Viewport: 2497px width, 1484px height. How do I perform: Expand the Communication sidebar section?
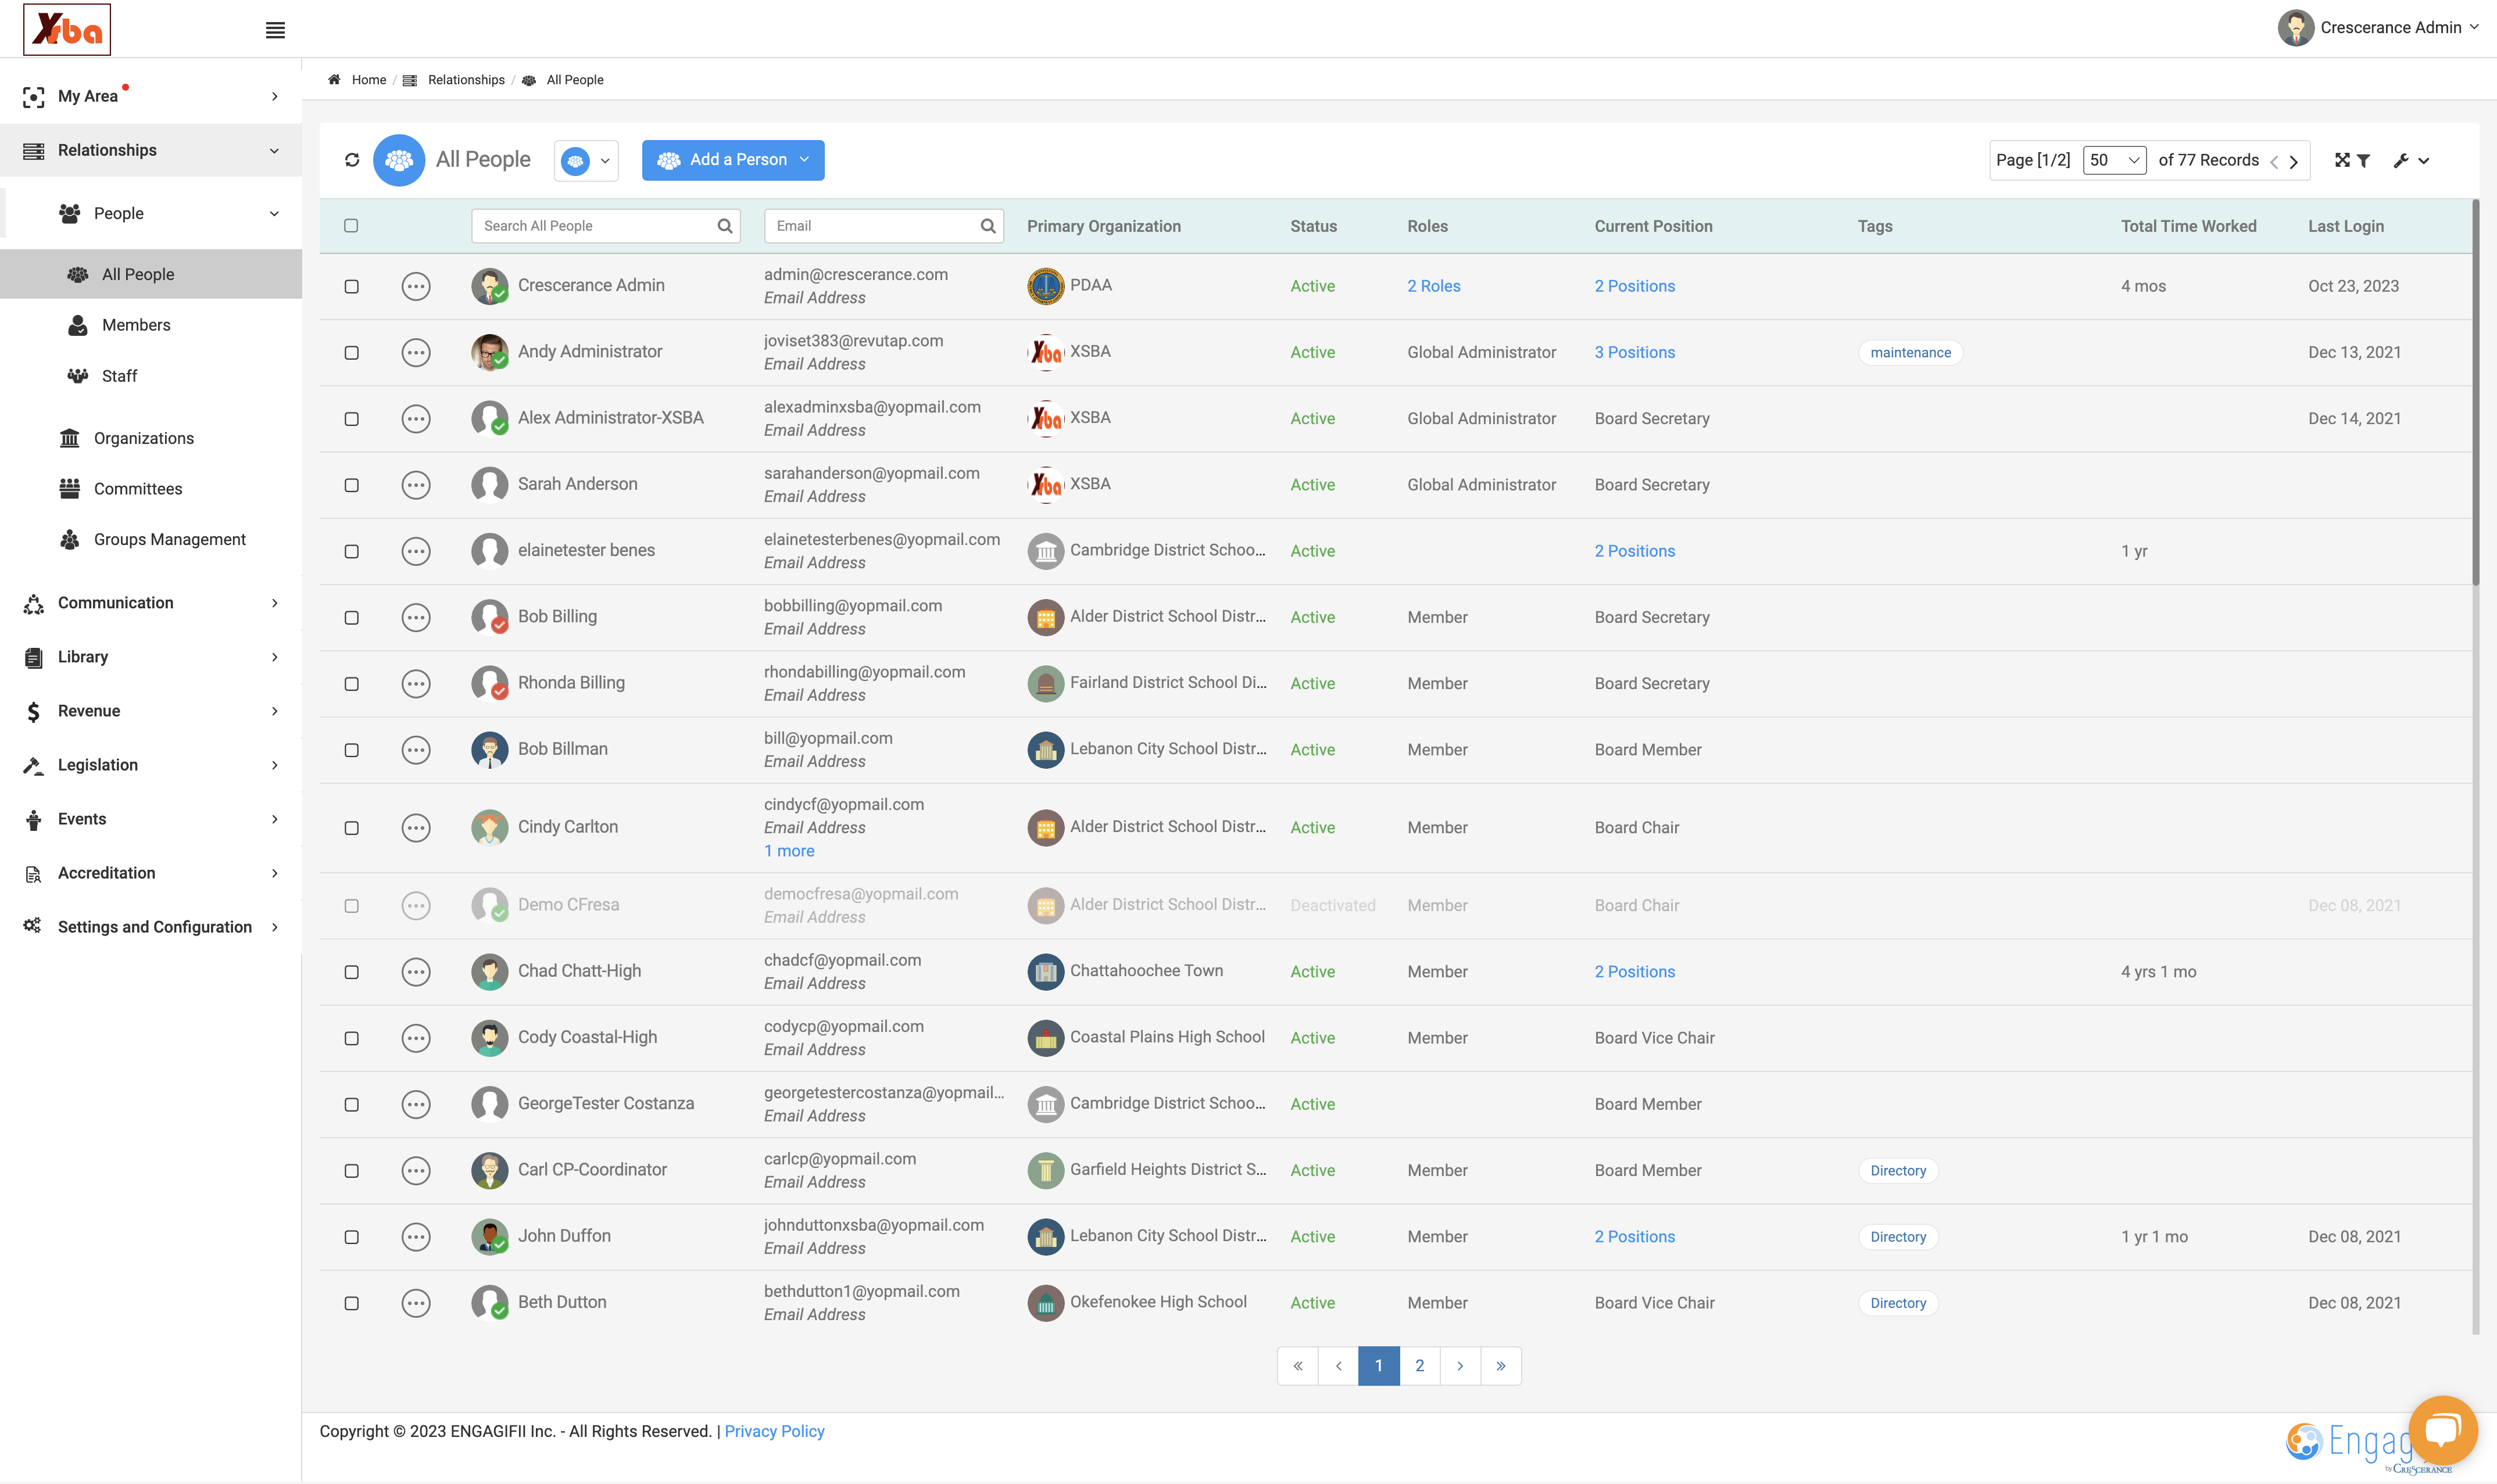[151, 603]
